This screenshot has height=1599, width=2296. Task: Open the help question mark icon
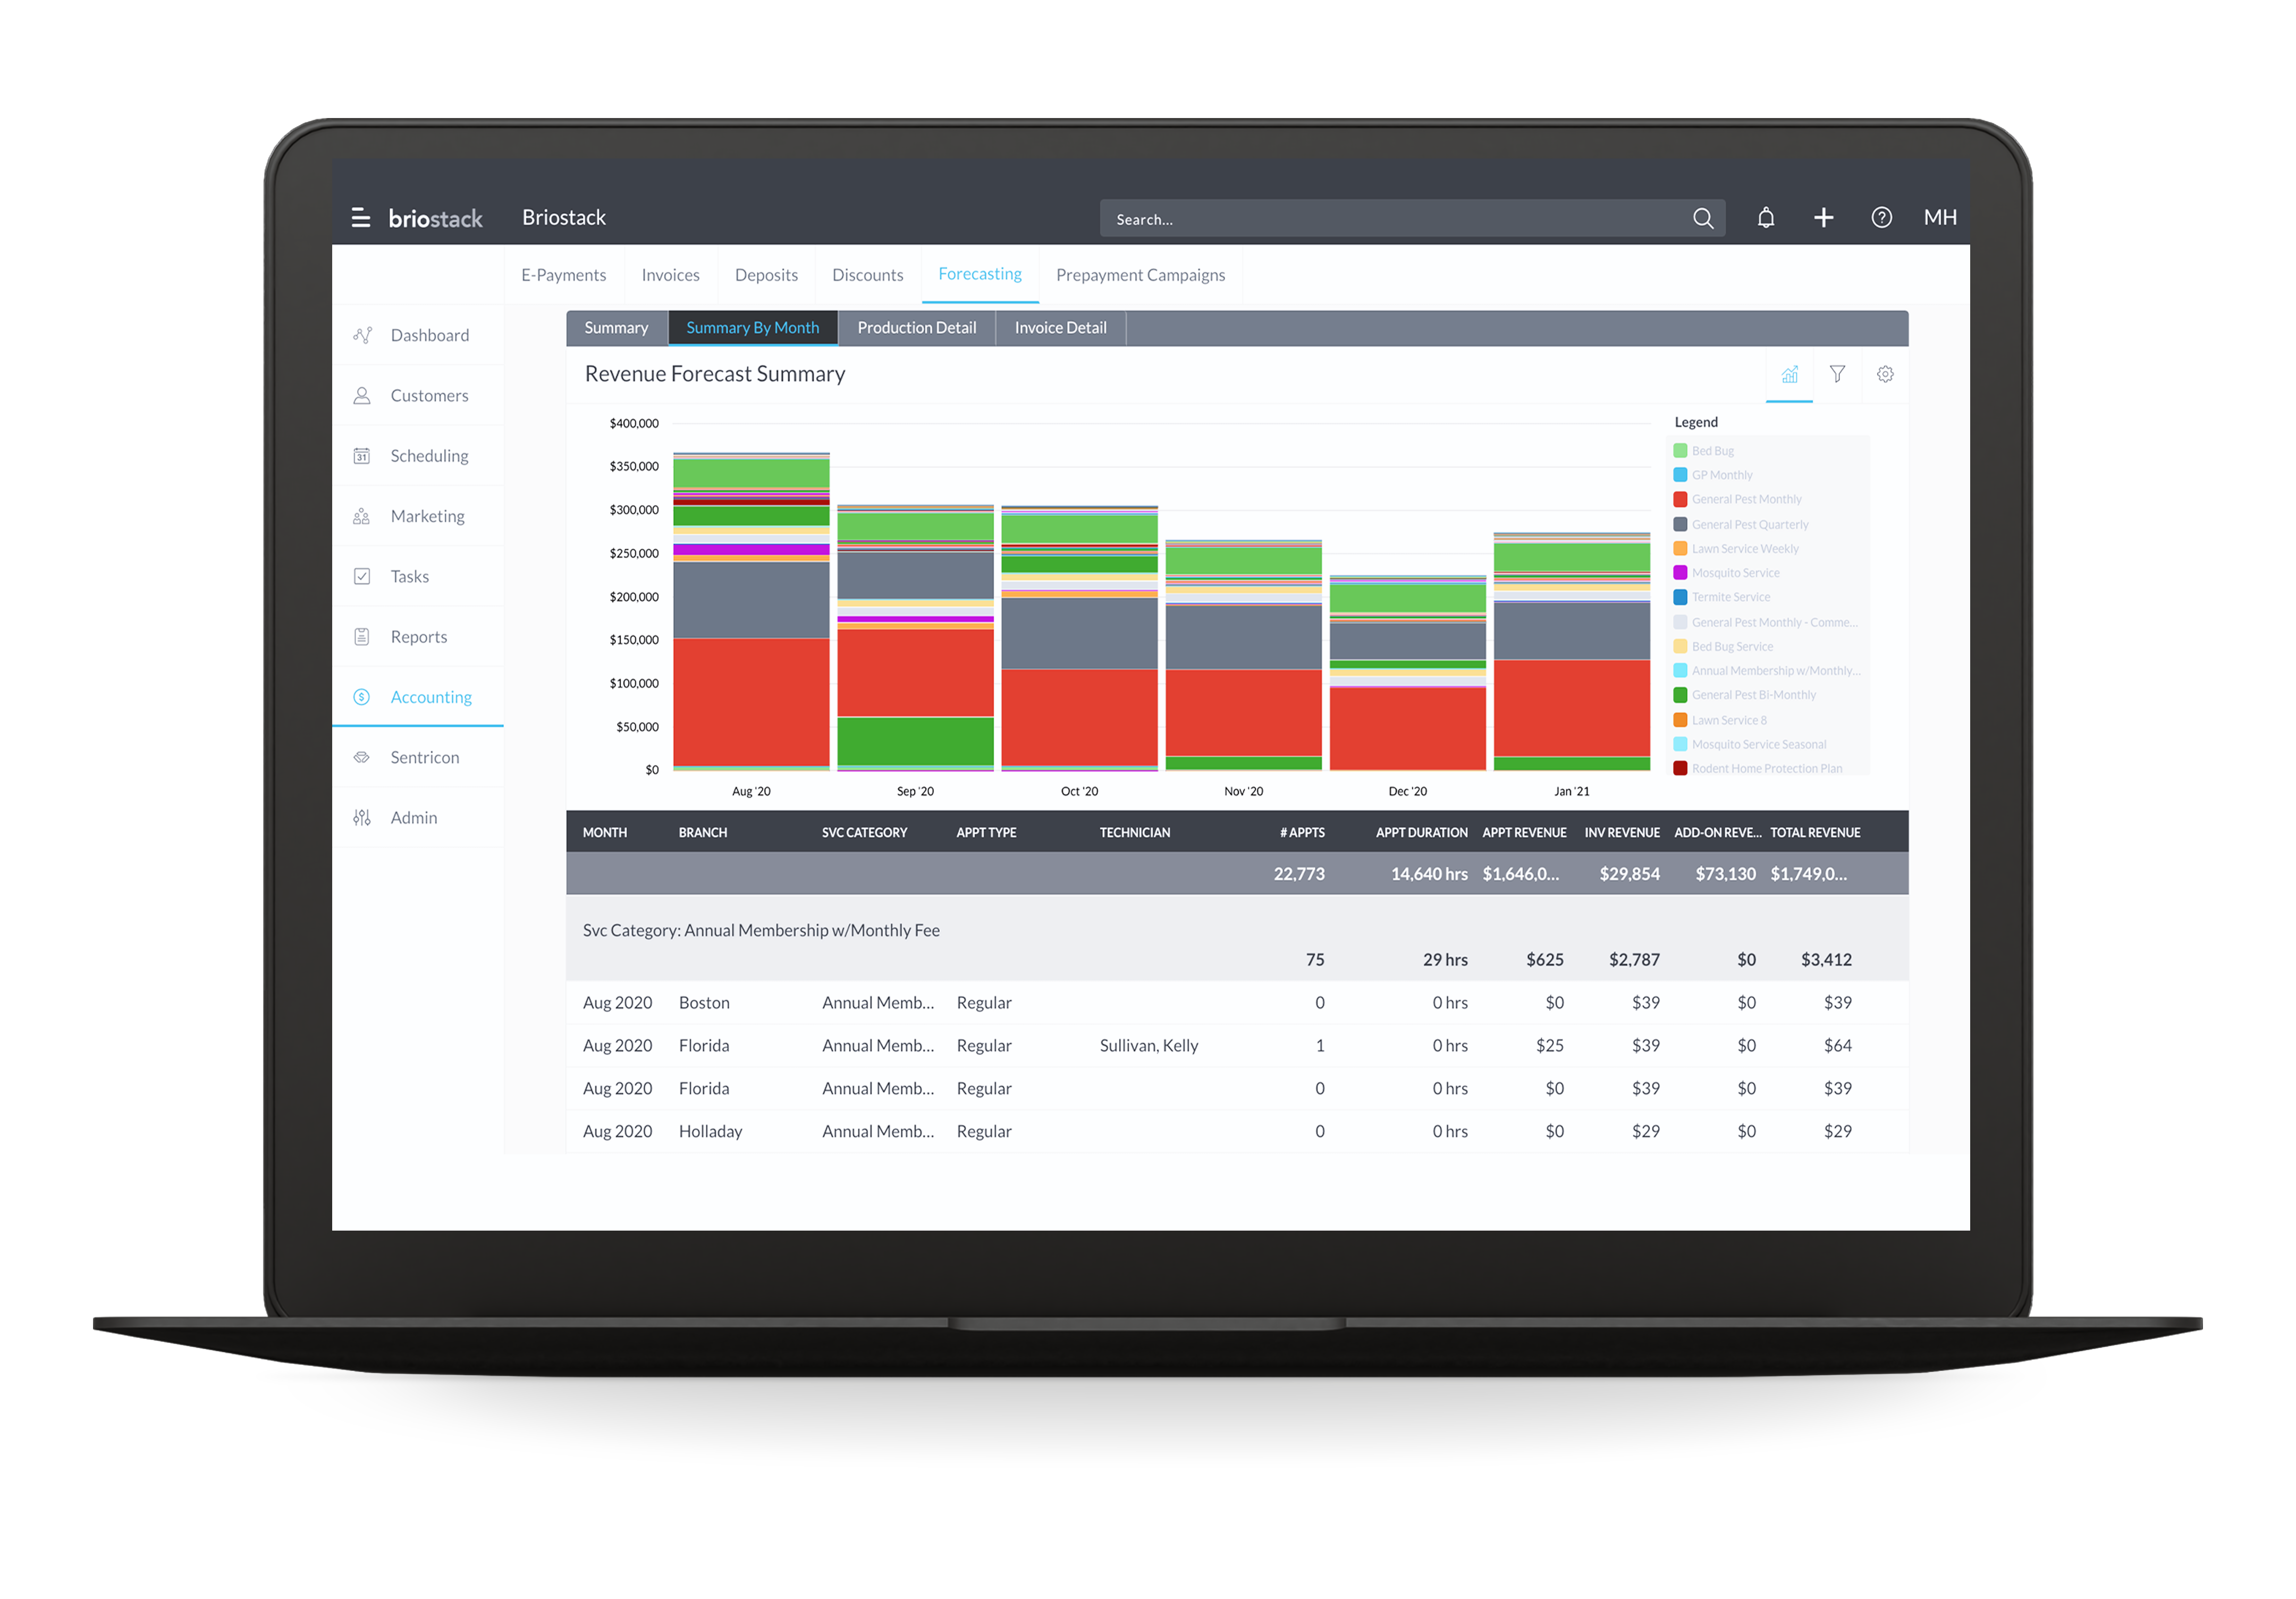[x=1881, y=218]
